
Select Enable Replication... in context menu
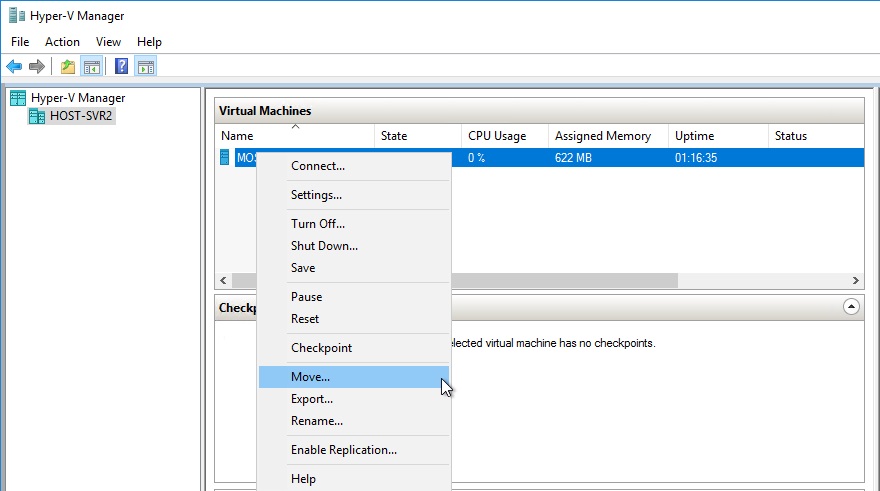coord(343,450)
